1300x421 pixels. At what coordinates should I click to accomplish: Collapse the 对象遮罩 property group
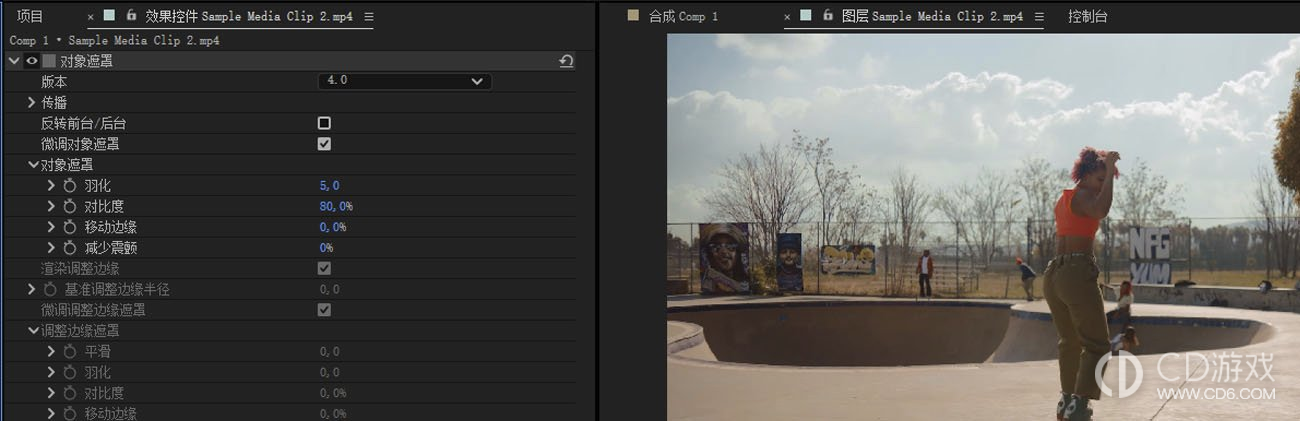33,165
